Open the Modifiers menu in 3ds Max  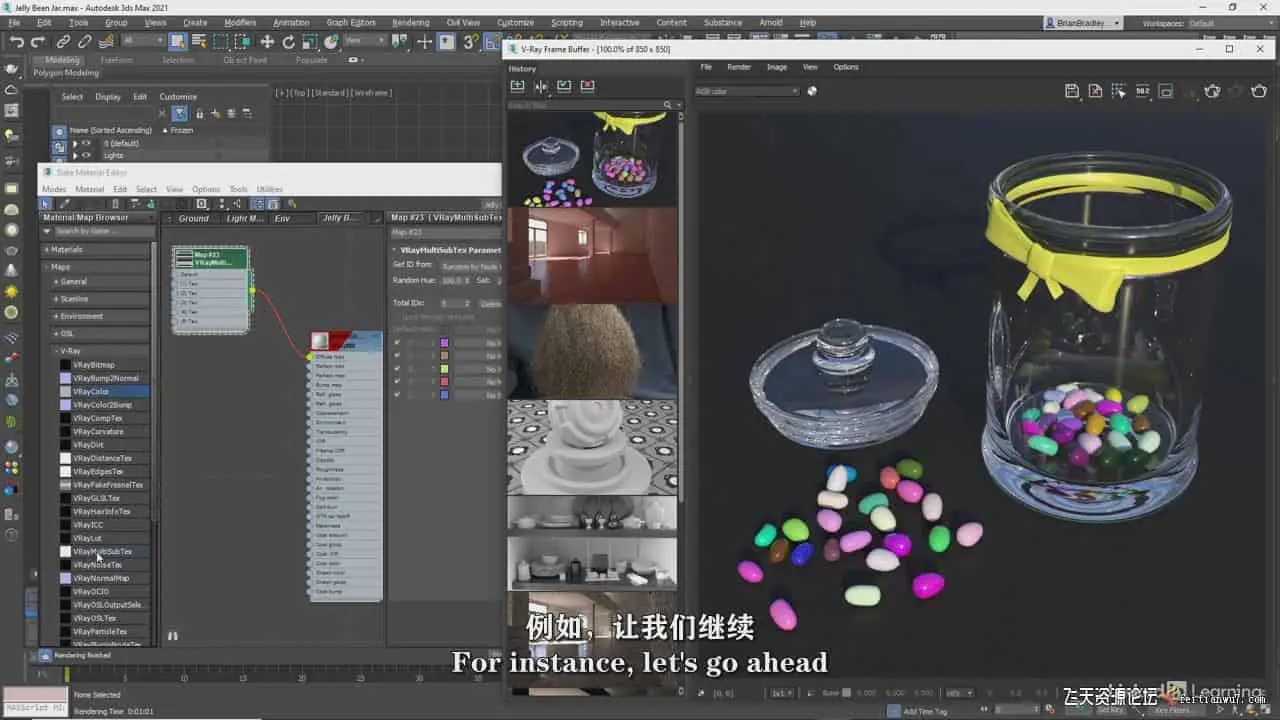tap(240, 22)
